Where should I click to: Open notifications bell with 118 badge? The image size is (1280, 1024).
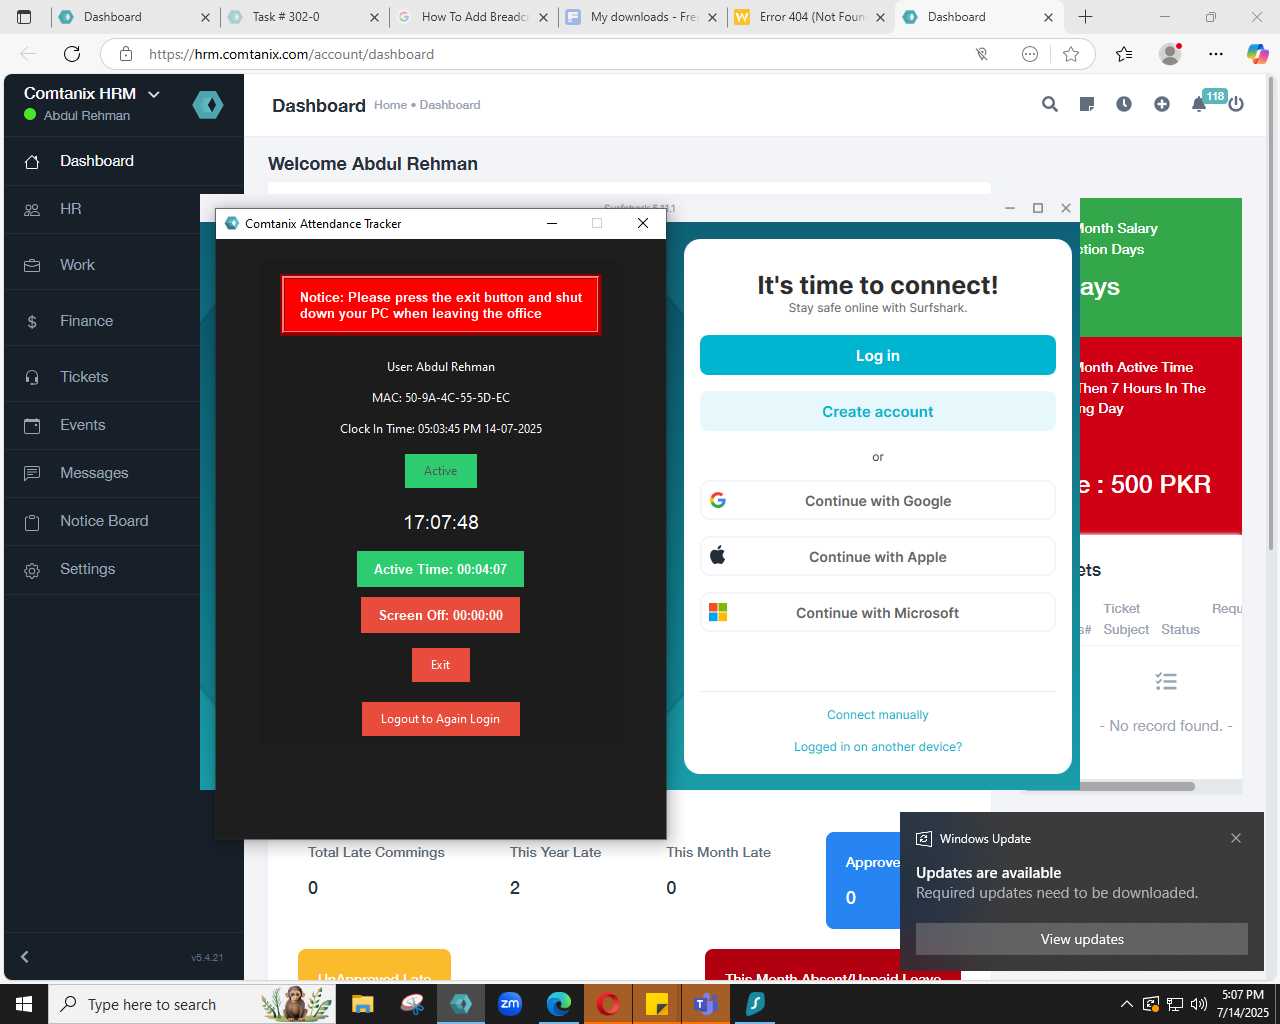[1199, 104]
